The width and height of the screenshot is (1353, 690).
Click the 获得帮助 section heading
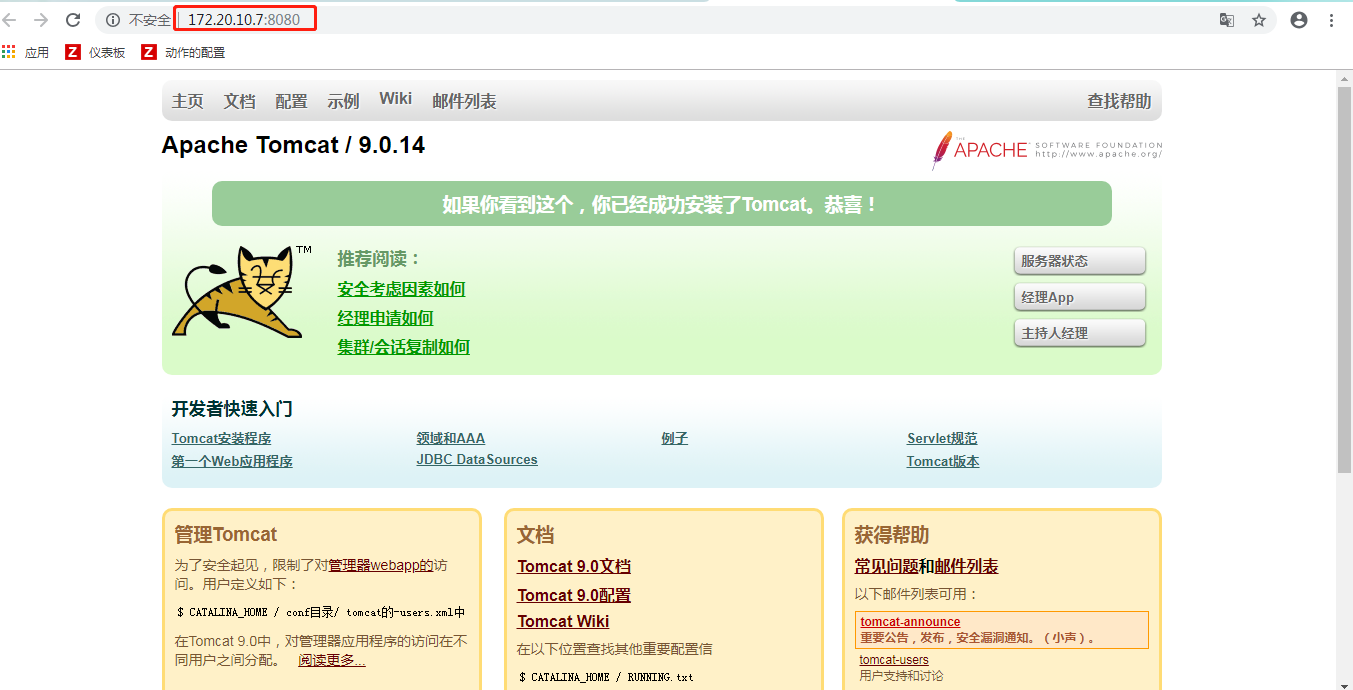(x=892, y=535)
